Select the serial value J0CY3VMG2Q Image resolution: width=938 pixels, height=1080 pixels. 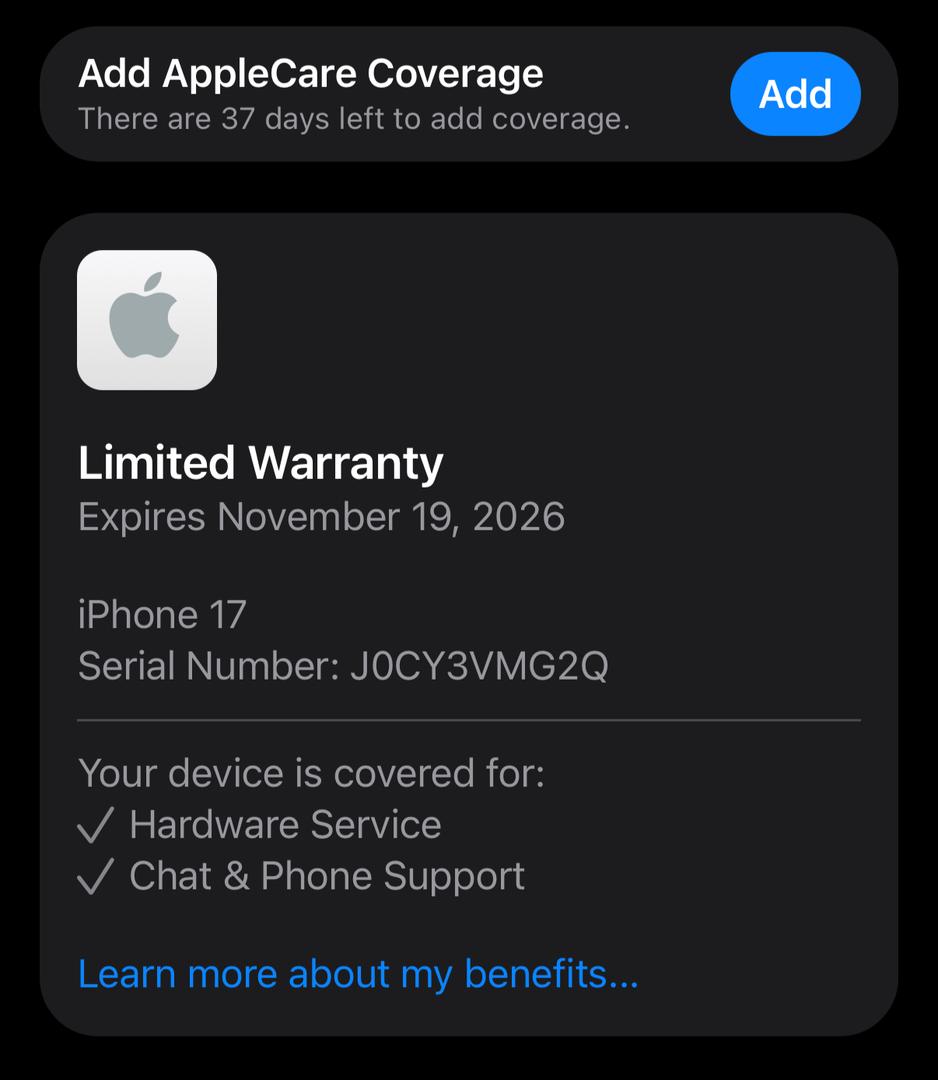(479, 666)
